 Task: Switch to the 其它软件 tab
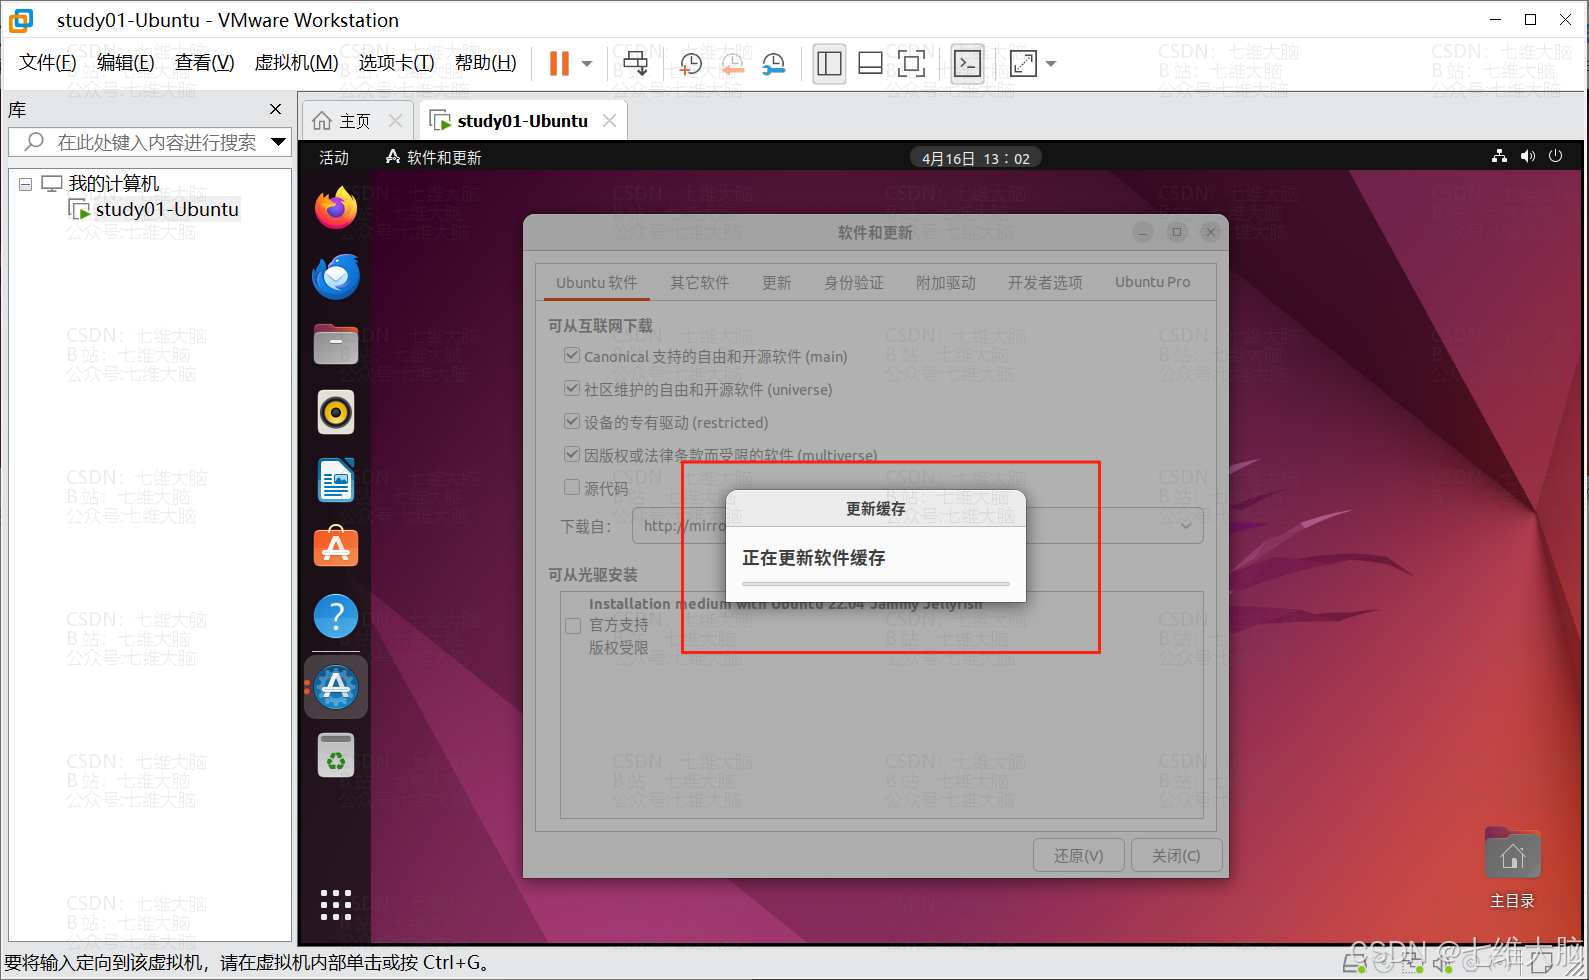[700, 283]
